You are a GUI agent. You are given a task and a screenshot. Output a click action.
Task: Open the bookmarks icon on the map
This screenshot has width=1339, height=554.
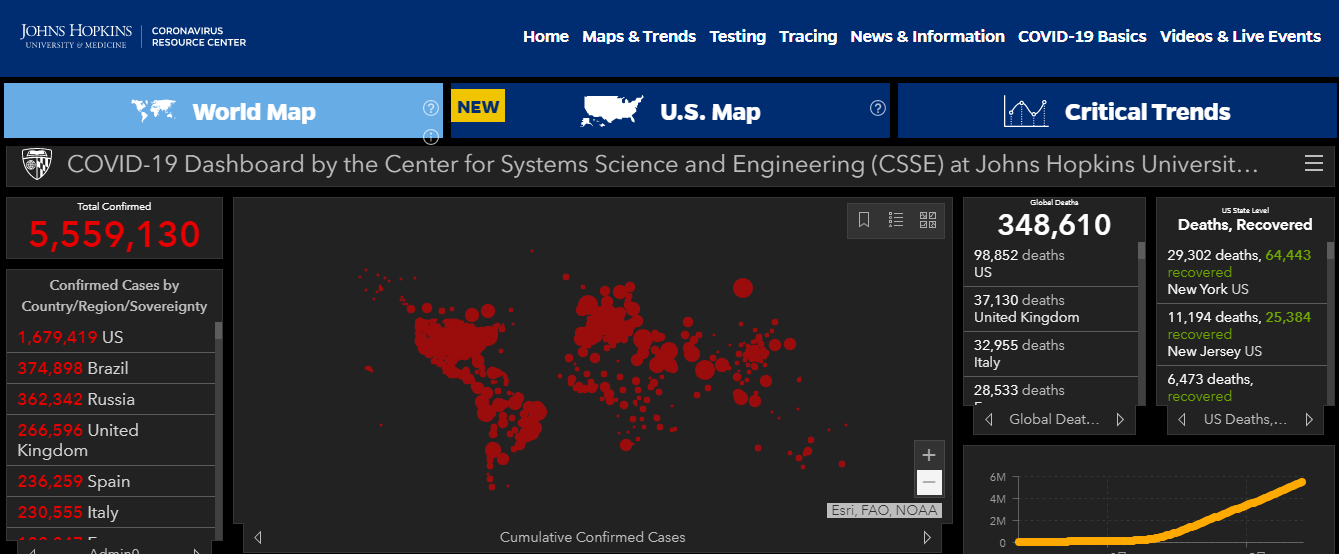coord(865,220)
